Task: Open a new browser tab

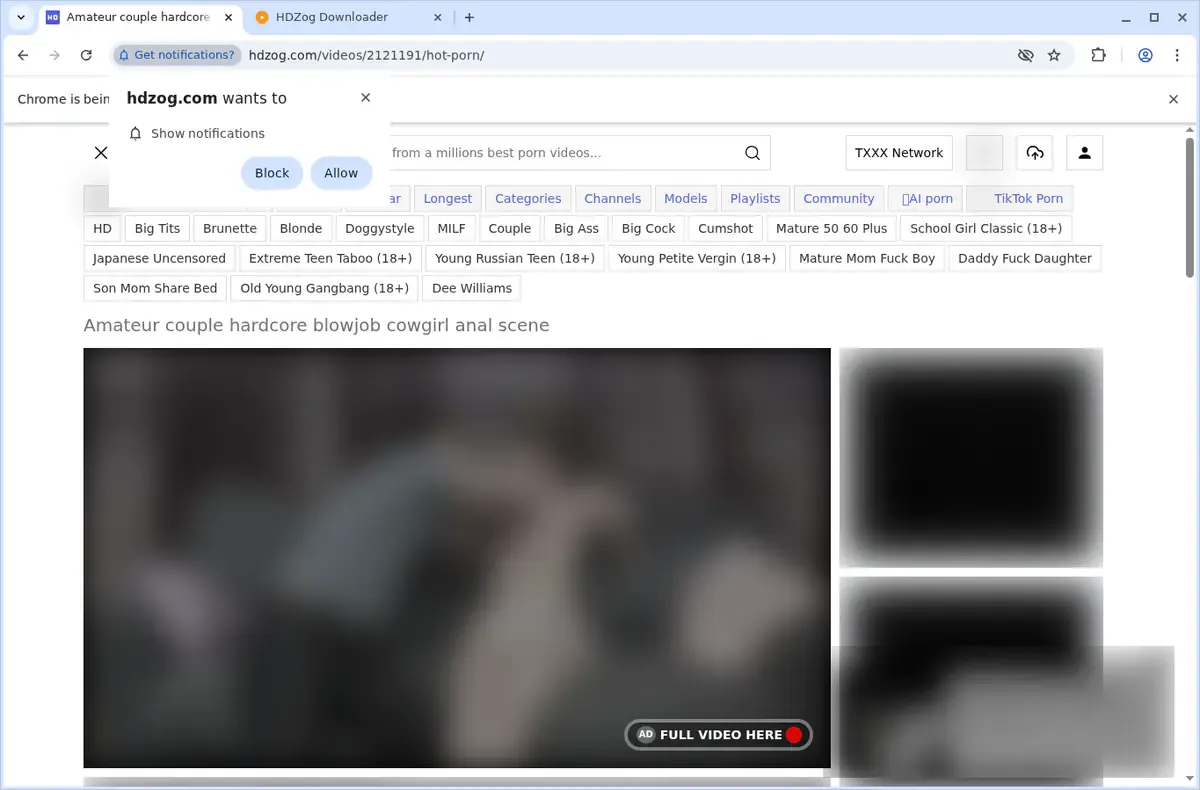Action: coord(470,17)
